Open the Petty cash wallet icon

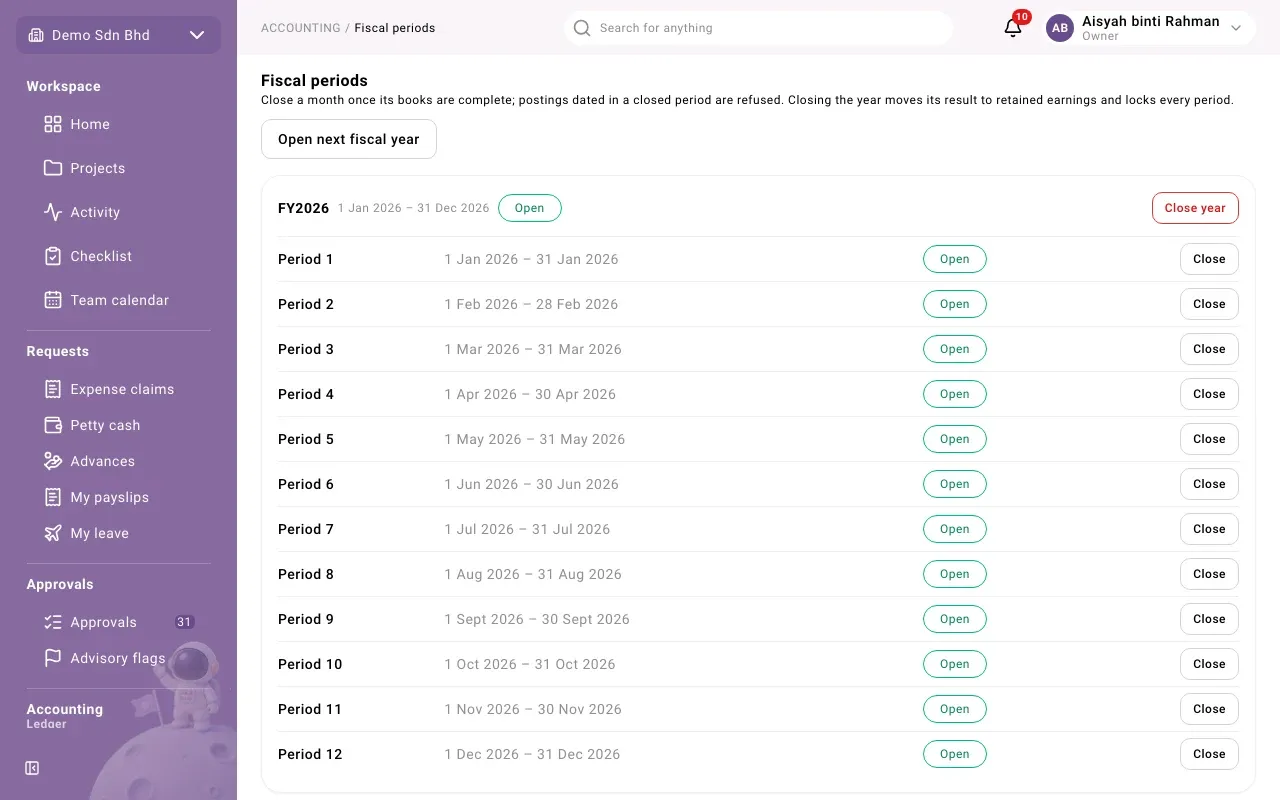click(53, 425)
